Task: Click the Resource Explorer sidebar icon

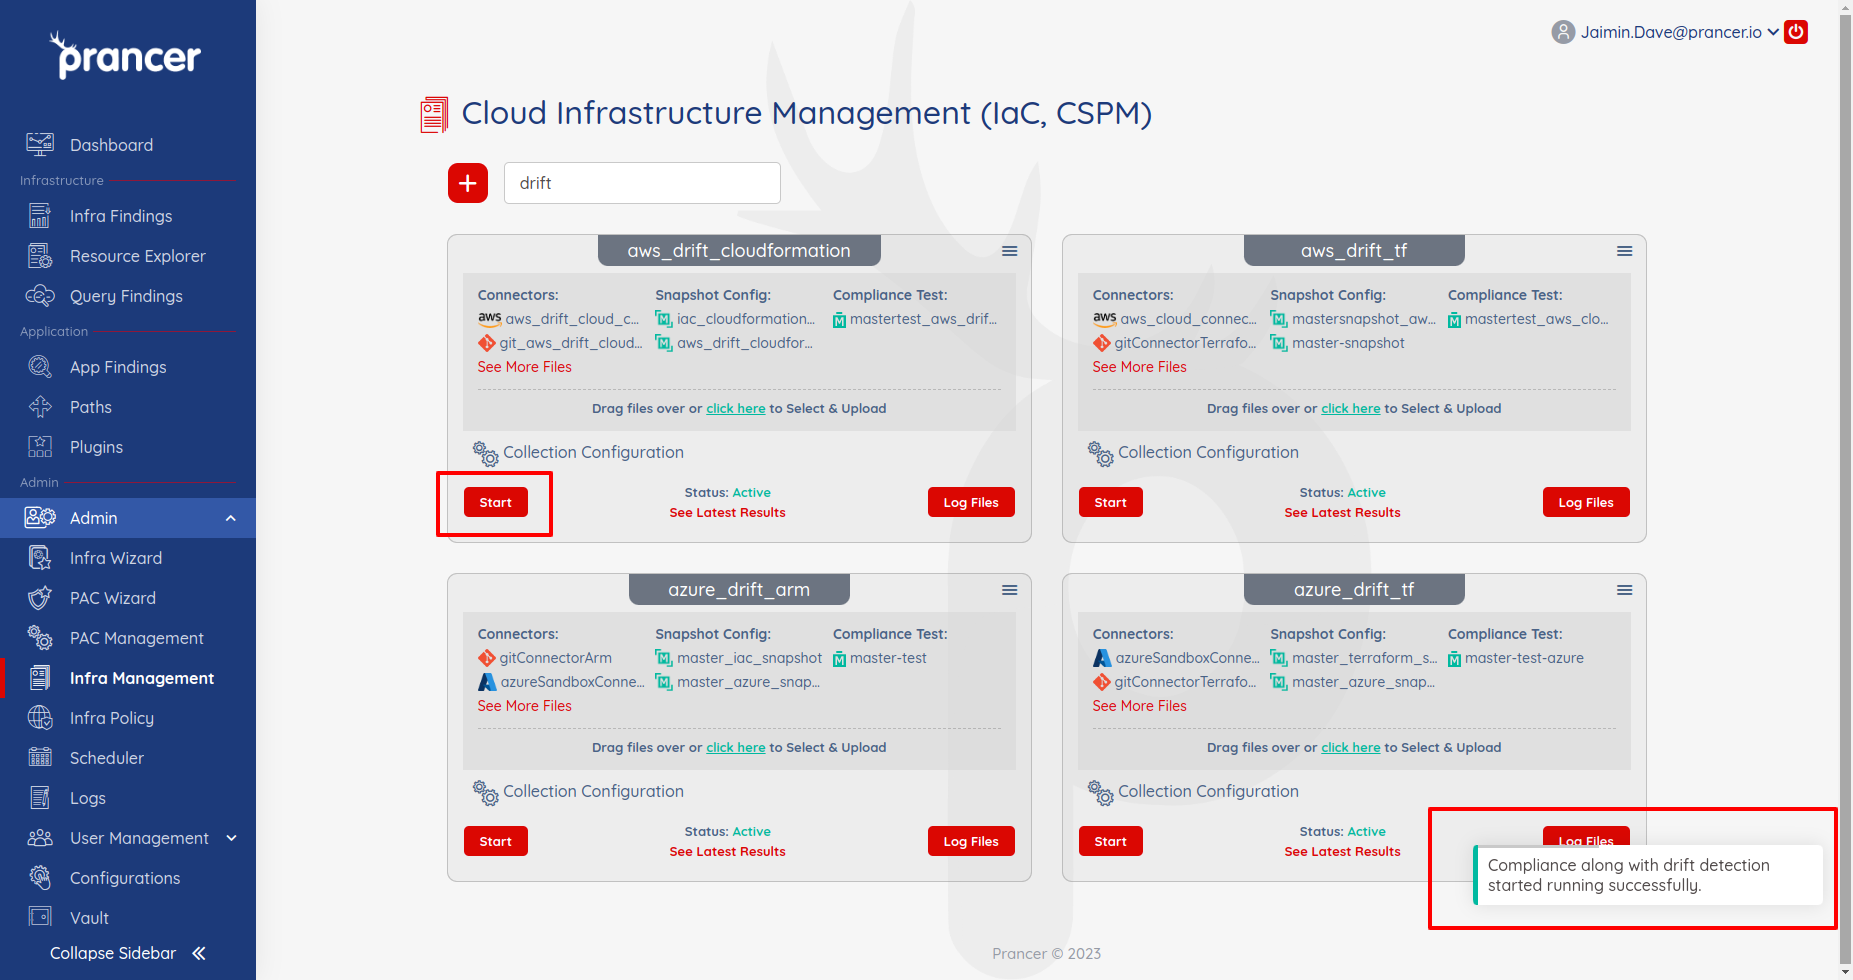Action: (40, 256)
